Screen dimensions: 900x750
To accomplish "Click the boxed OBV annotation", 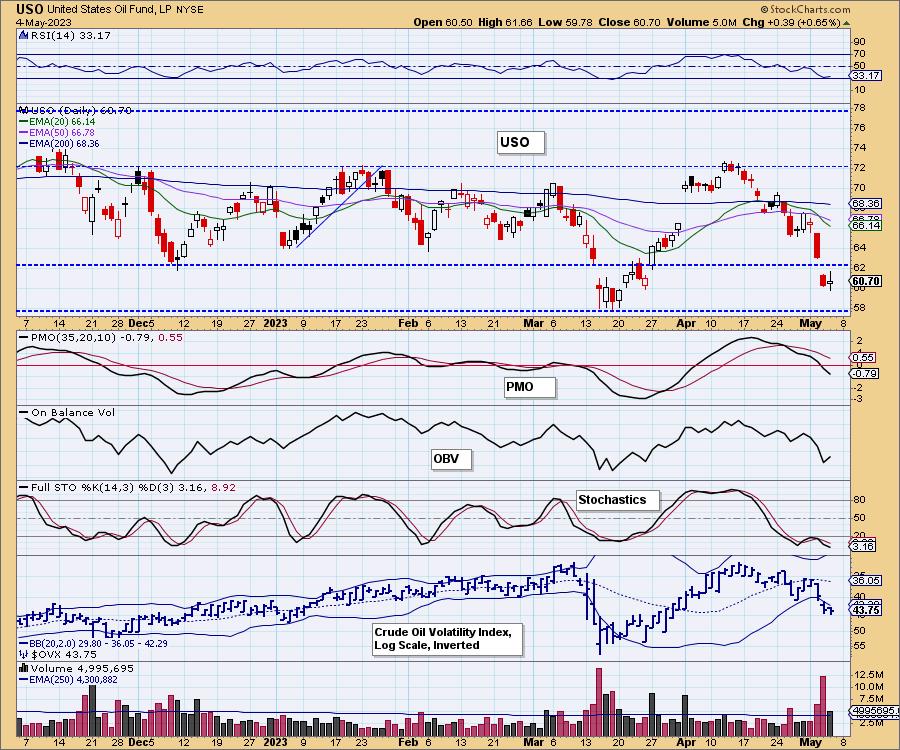I will click(451, 459).
